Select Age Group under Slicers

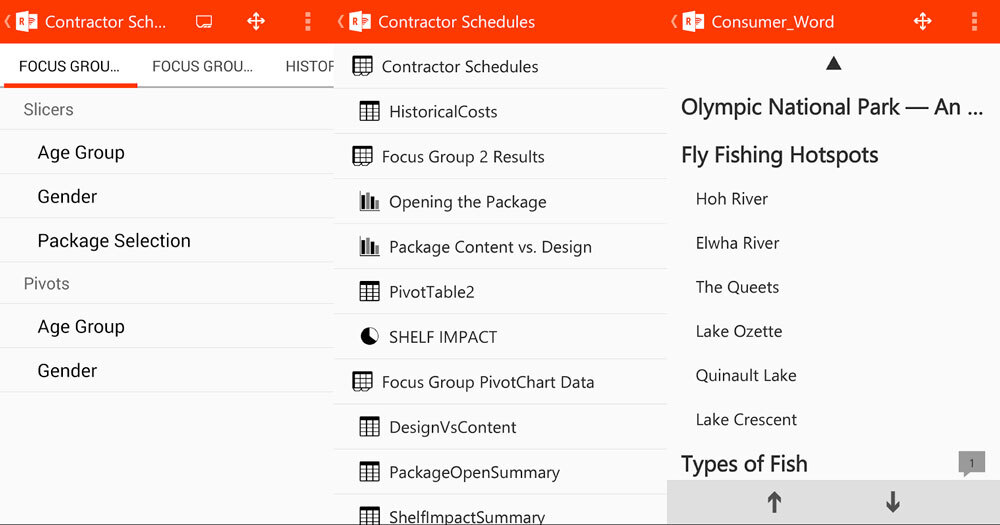[81, 153]
